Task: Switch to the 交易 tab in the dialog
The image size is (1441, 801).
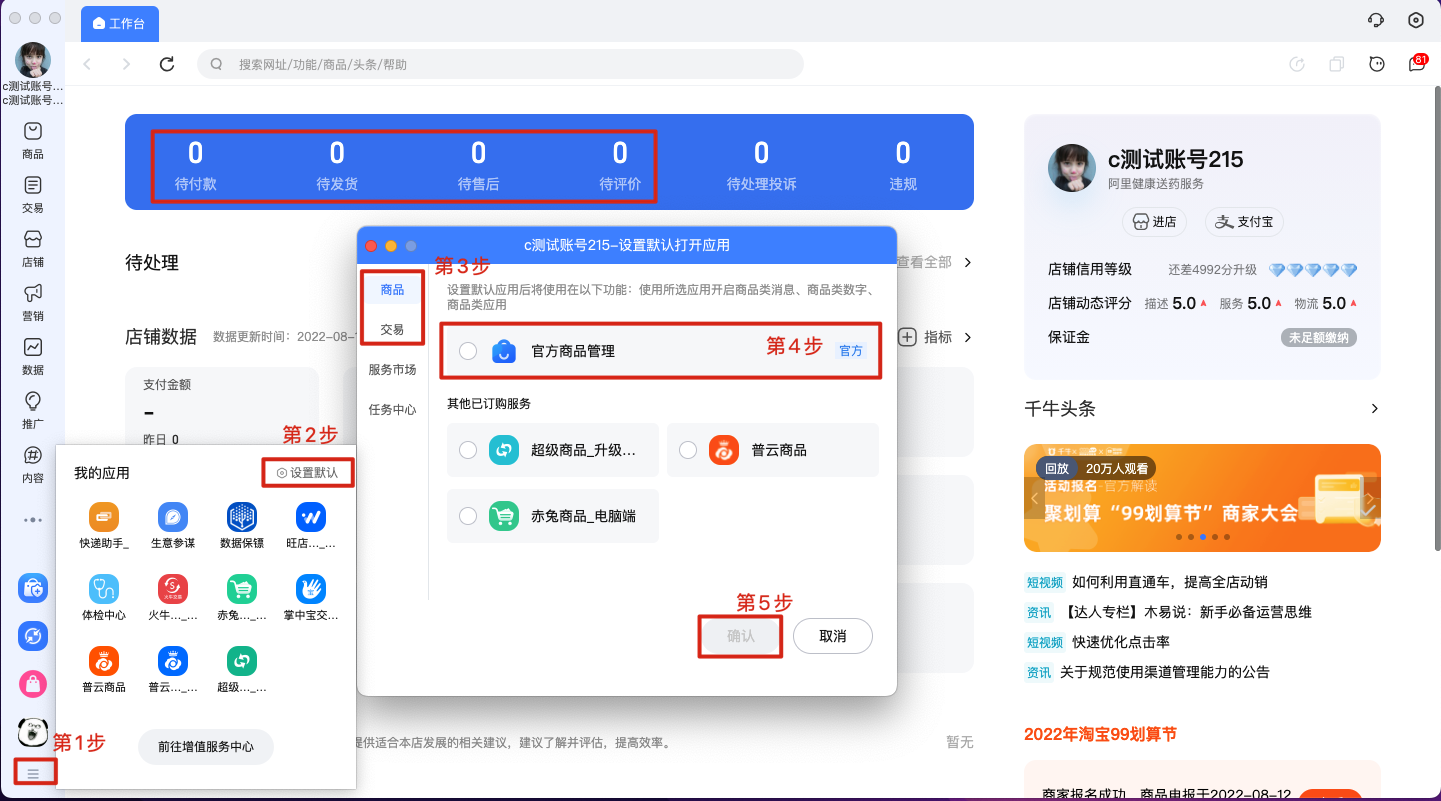Action: (392, 329)
